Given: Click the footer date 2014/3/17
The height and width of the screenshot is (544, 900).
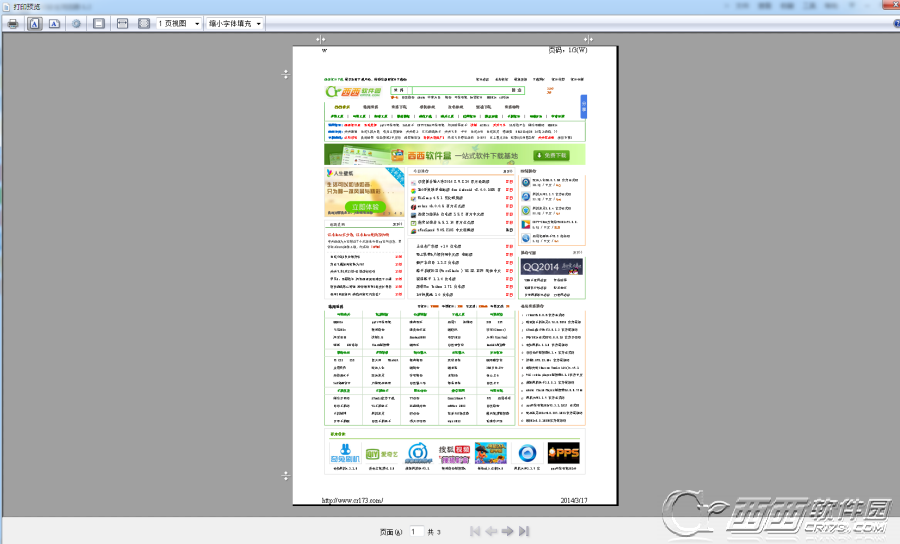Looking at the screenshot, I should 573,500.
